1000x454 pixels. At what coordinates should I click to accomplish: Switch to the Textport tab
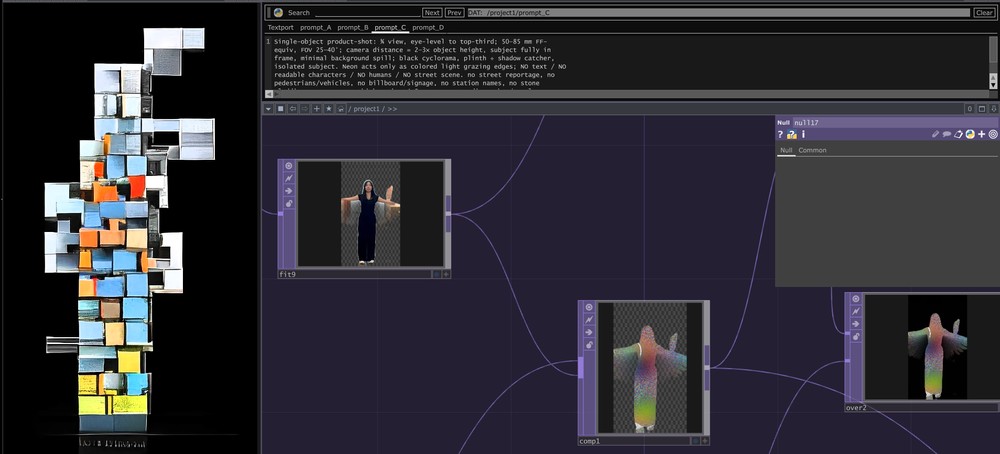pos(281,27)
